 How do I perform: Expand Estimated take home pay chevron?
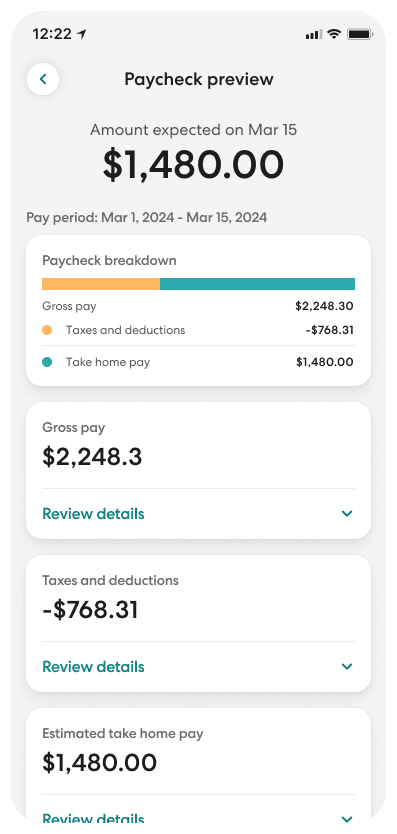(347, 819)
